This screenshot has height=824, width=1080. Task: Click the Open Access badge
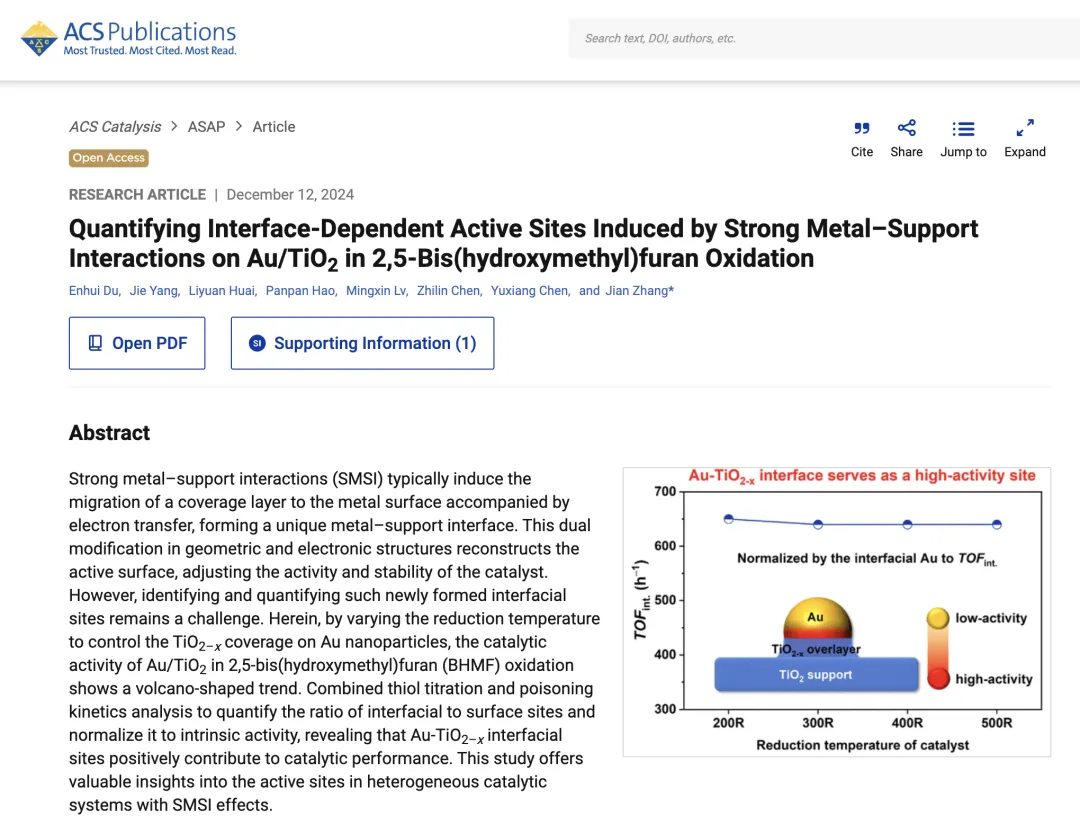pos(109,158)
